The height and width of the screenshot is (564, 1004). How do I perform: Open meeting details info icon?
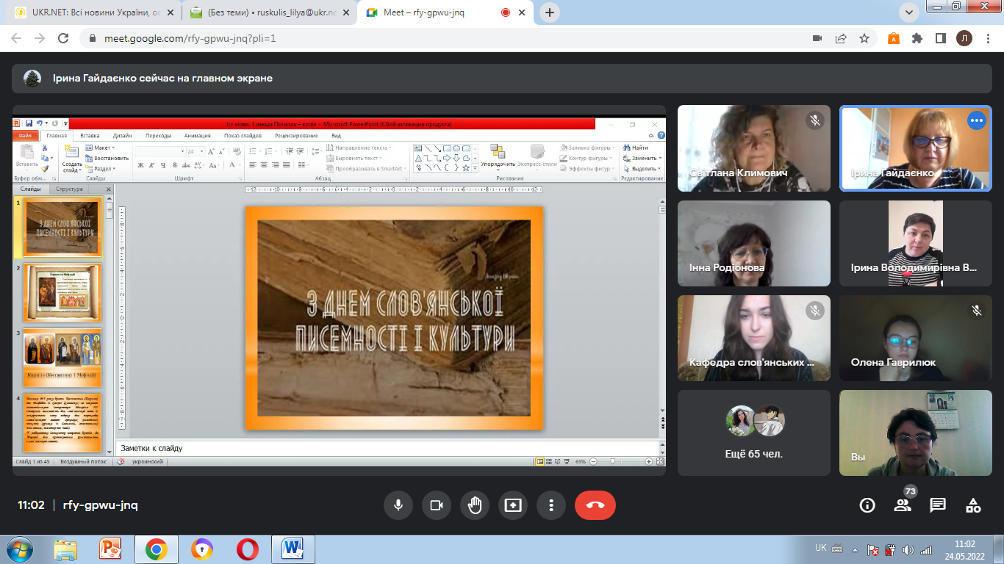pos(867,505)
